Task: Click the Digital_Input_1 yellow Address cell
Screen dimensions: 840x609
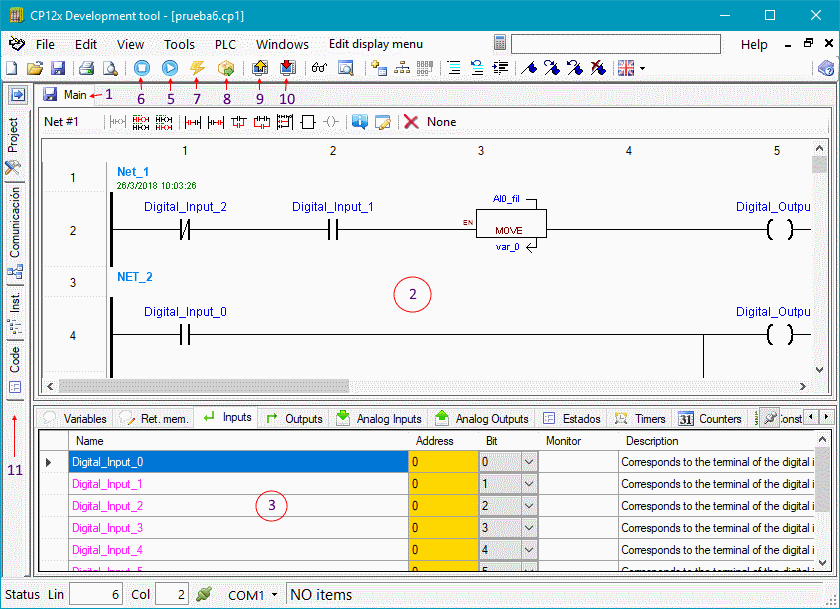Action: click(443, 484)
